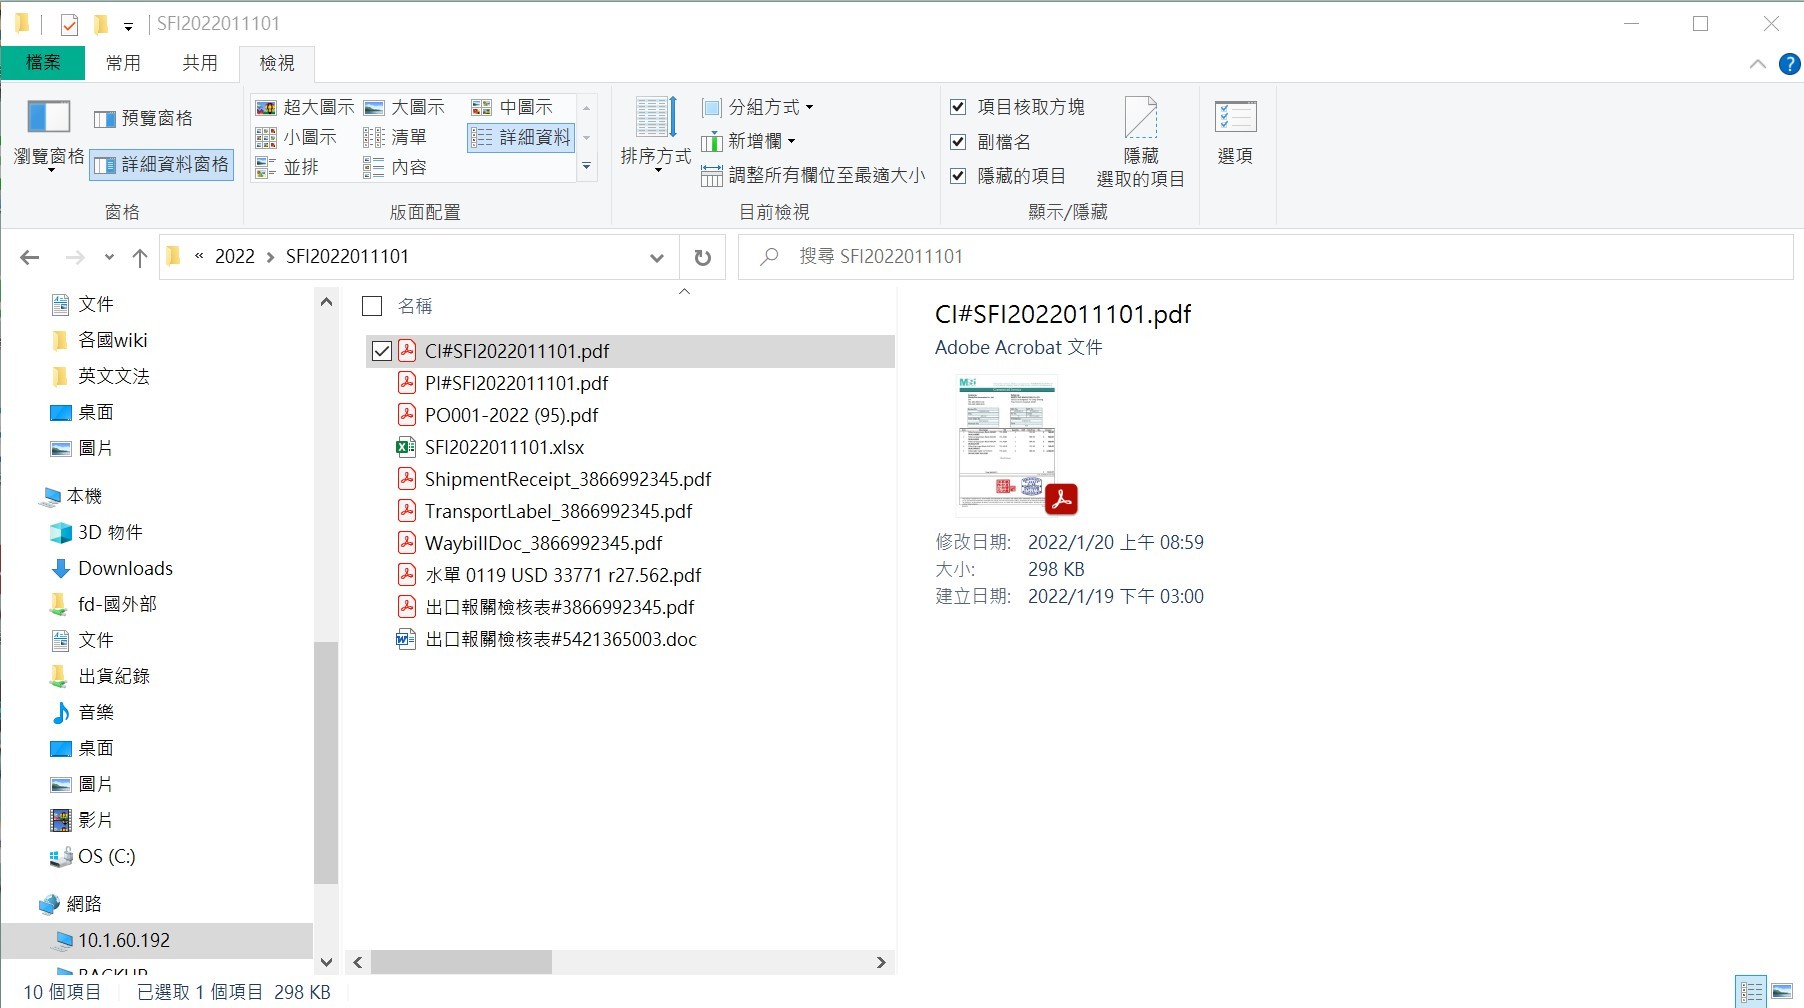Sort by the 名稱 column header
1804x1008 pixels.
coord(415,306)
